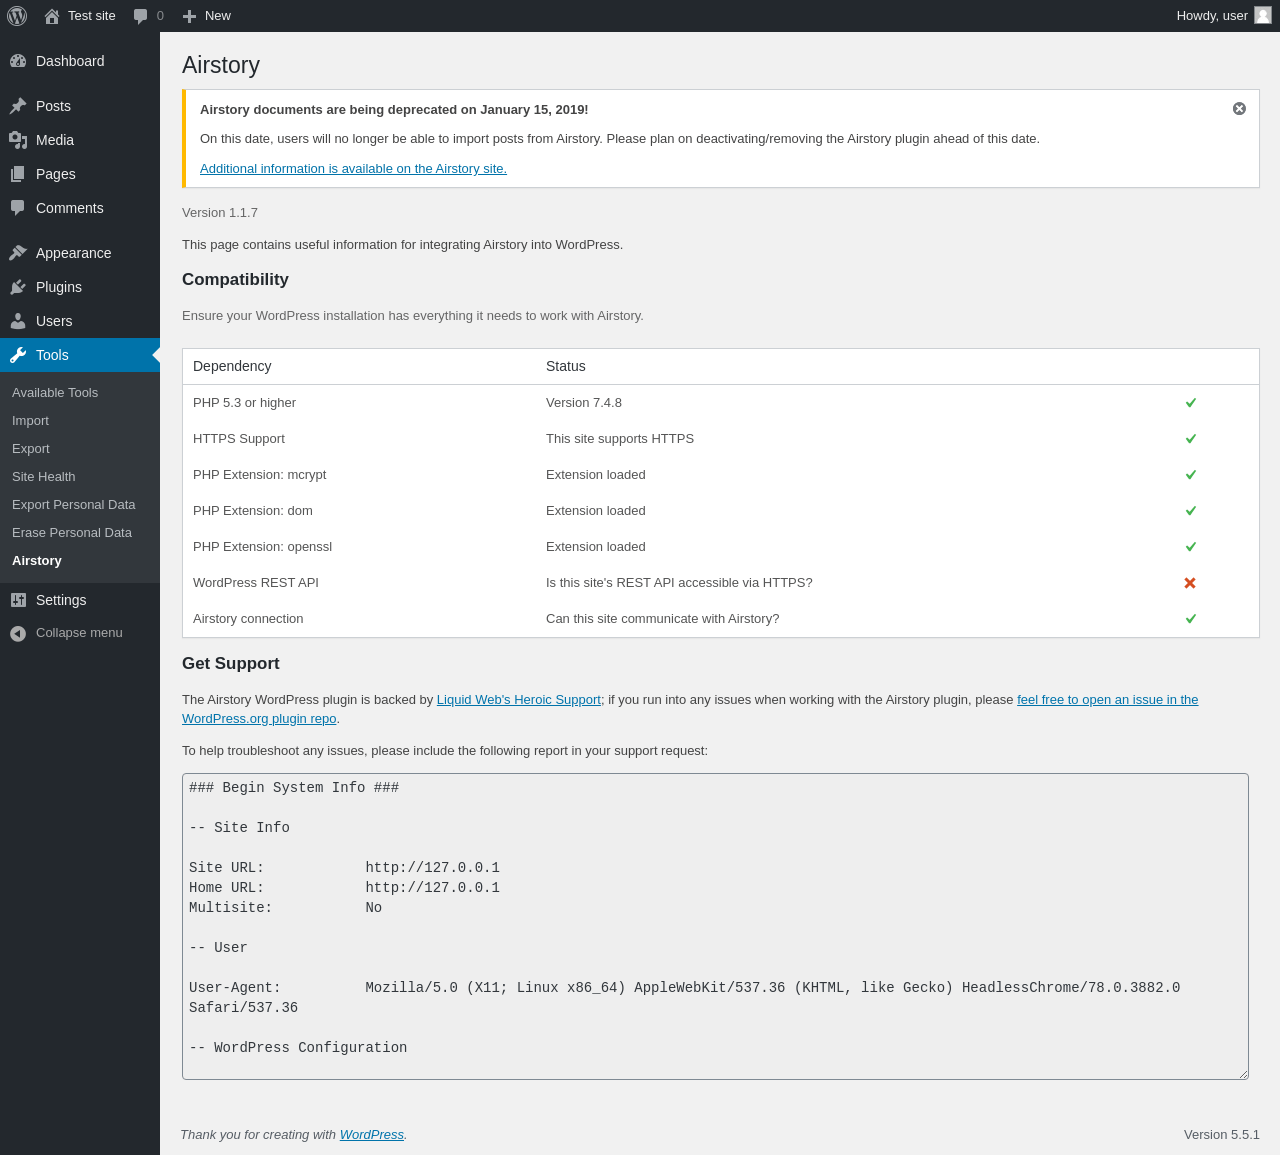The height and width of the screenshot is (1155, 1280).
Task: Click 'Is this site's REST API accessible' text
Action: click(679, 583)
